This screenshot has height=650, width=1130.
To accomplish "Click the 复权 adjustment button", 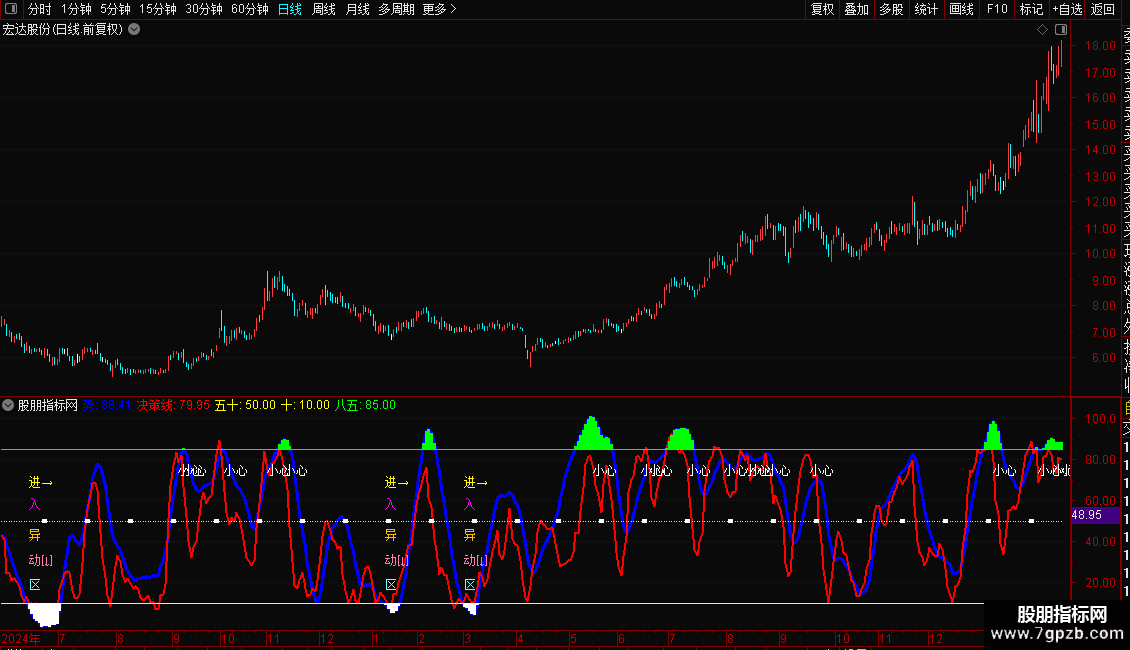I will click(822, 9).
